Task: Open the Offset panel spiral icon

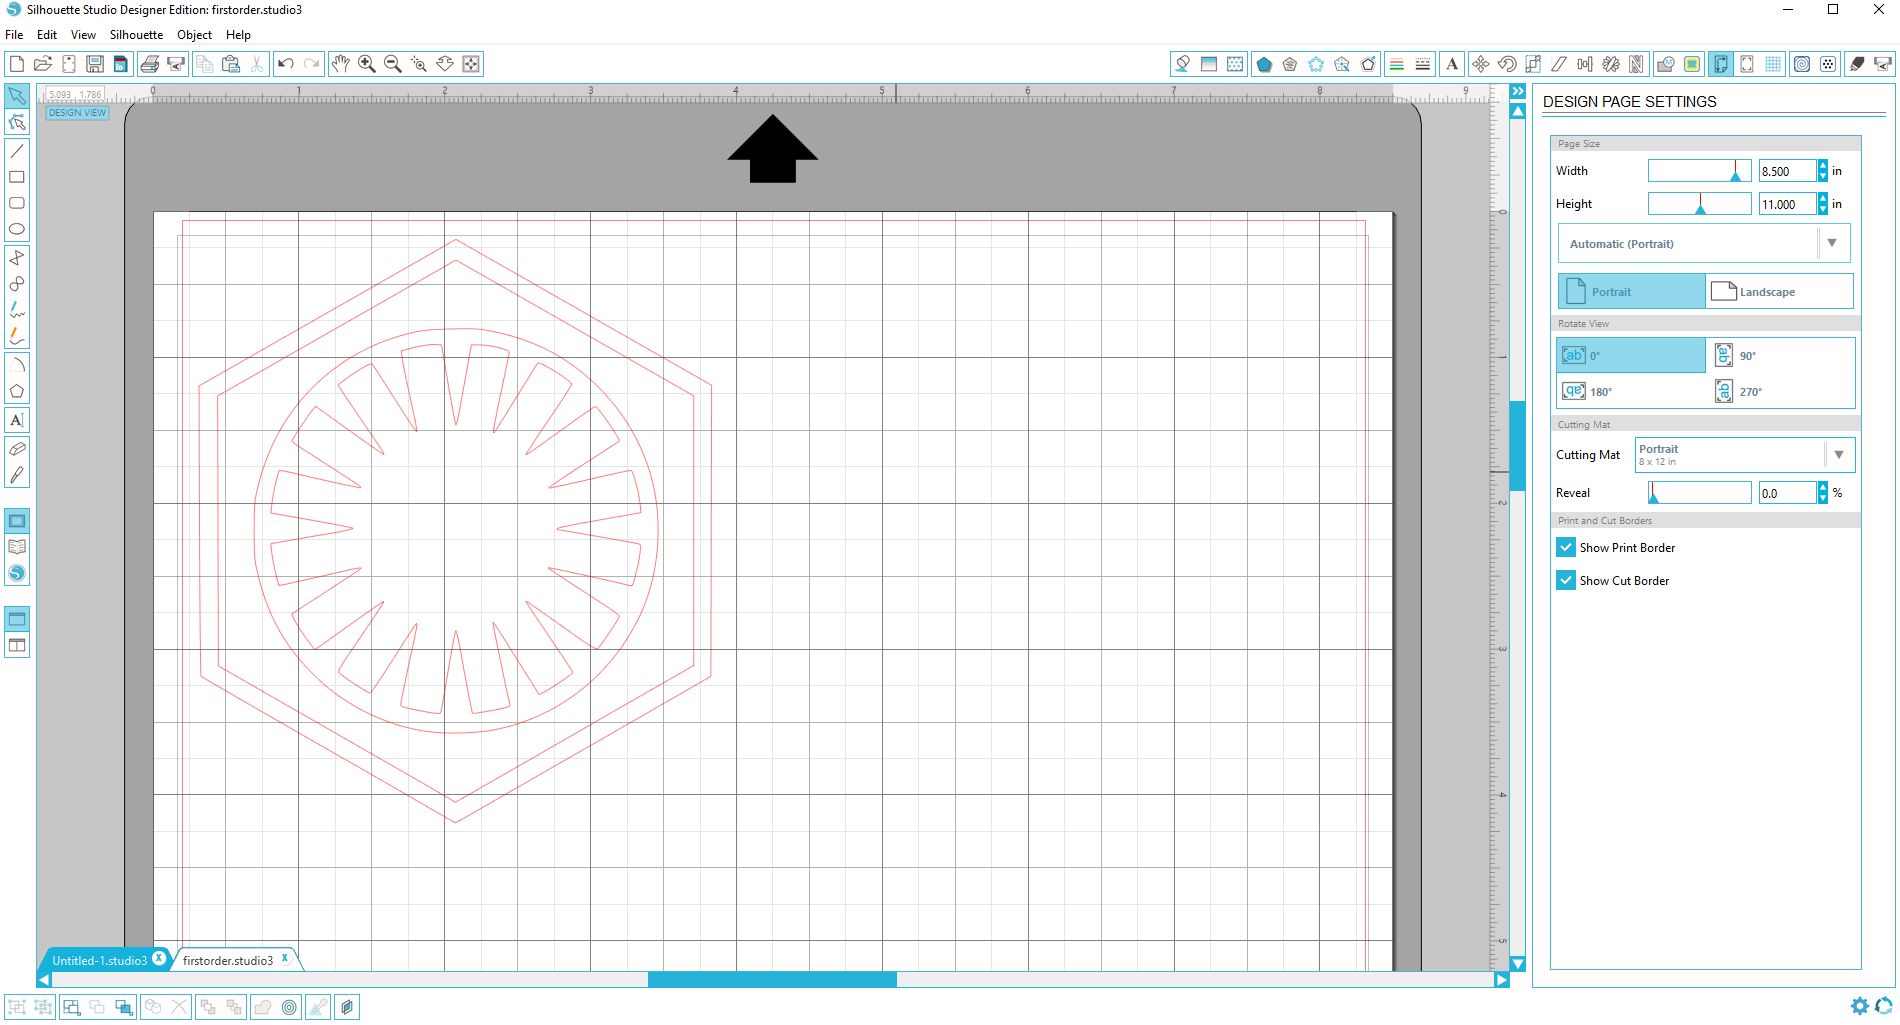Action: [x=1802, y=64]
